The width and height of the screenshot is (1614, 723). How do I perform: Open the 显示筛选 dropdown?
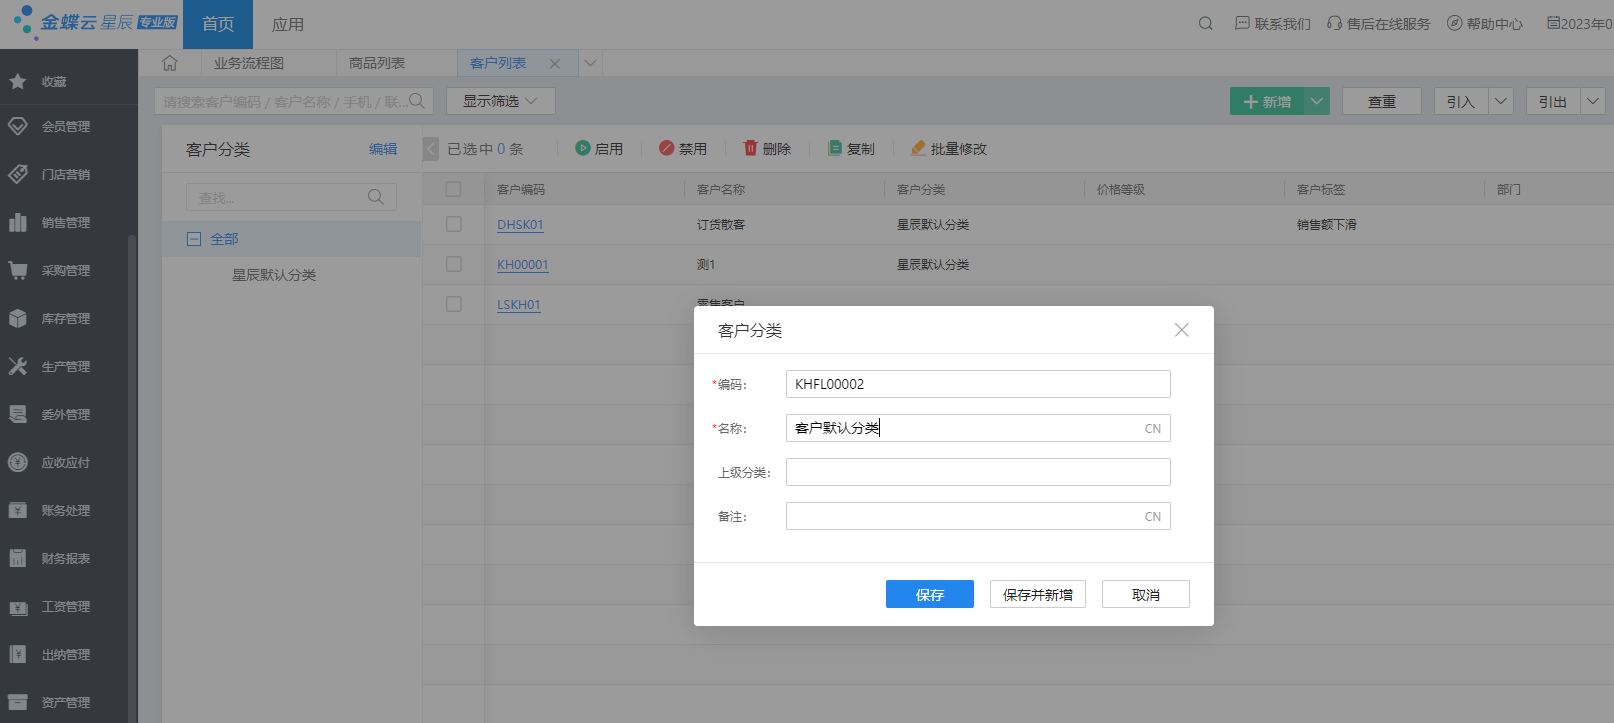(x=500, y=101)
